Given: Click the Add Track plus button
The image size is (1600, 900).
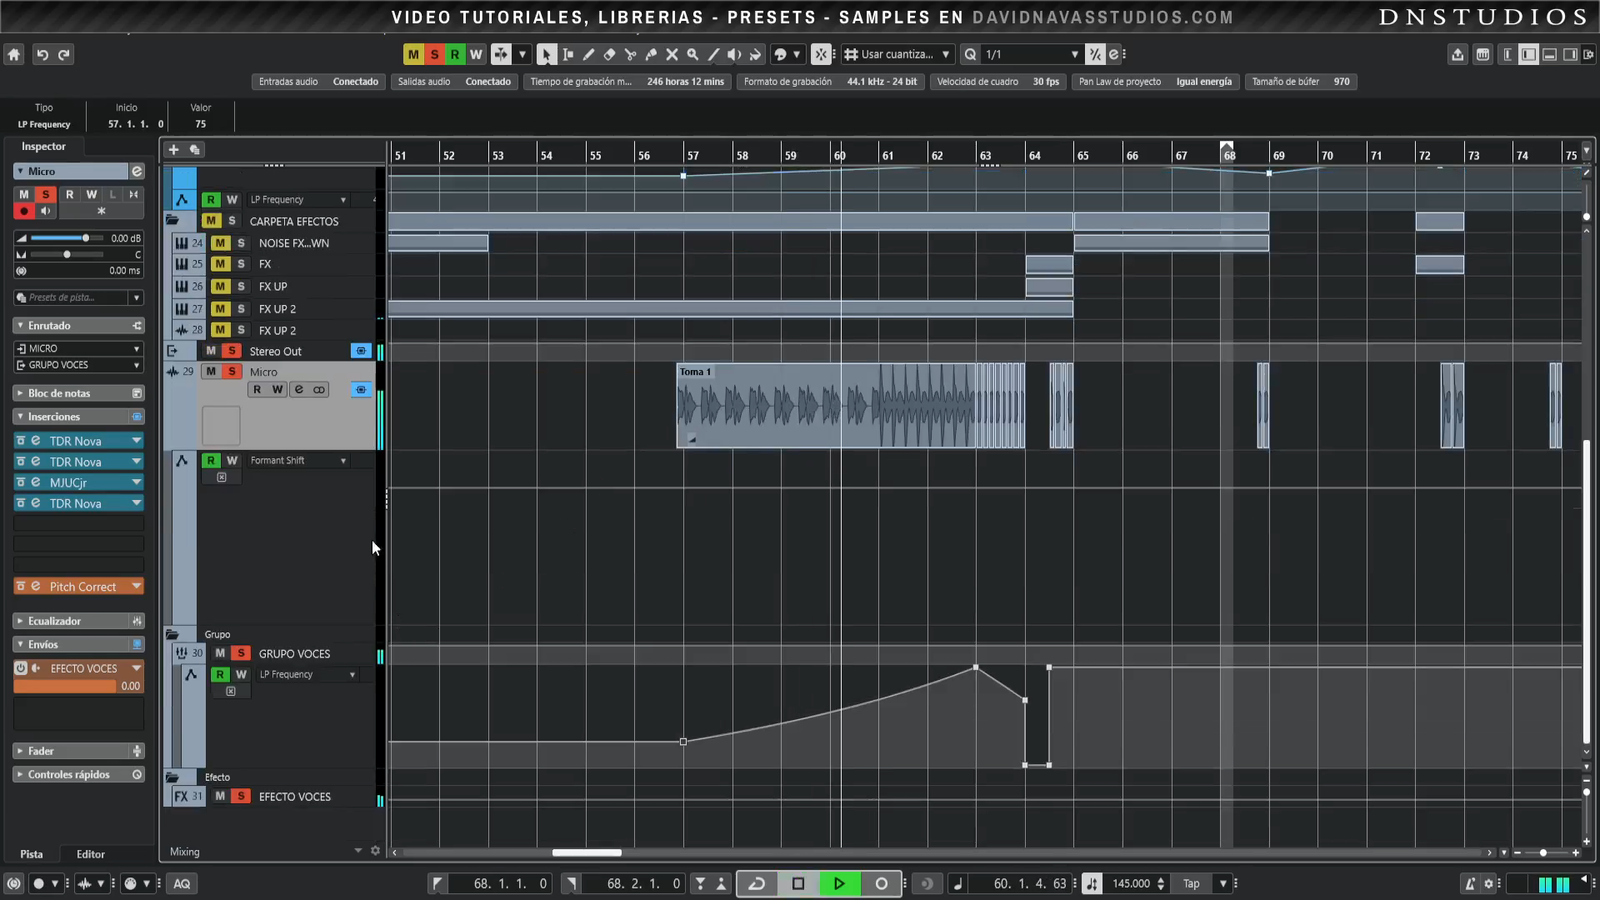Looking at the screenshot, I should (x=173, y=150).
